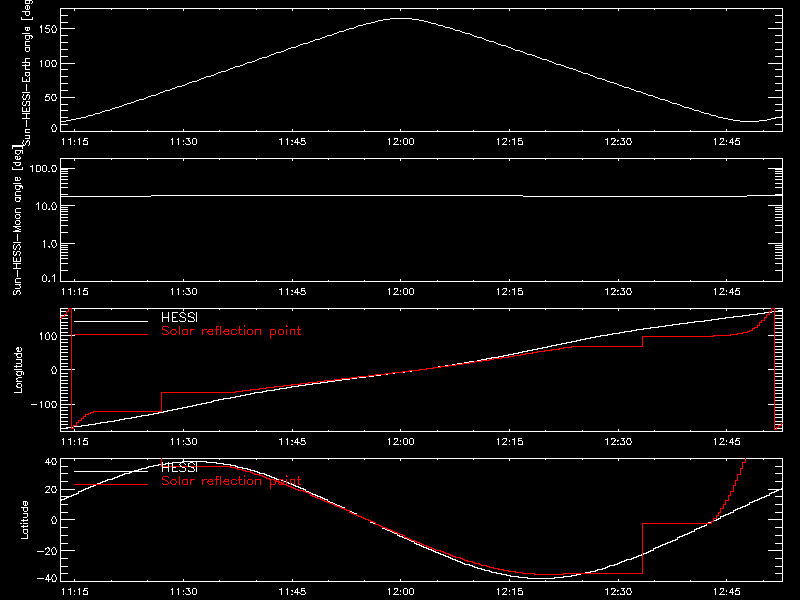Viewport: 800px width, 600px height.
Task: Select the 12:00 label under Earth angle plot
Action: coord(401,142)
